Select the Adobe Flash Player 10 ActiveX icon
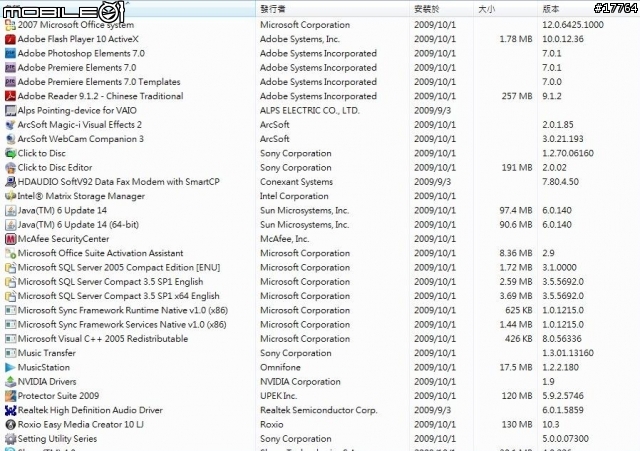This screenshot has height=451, width=640. 10,39
